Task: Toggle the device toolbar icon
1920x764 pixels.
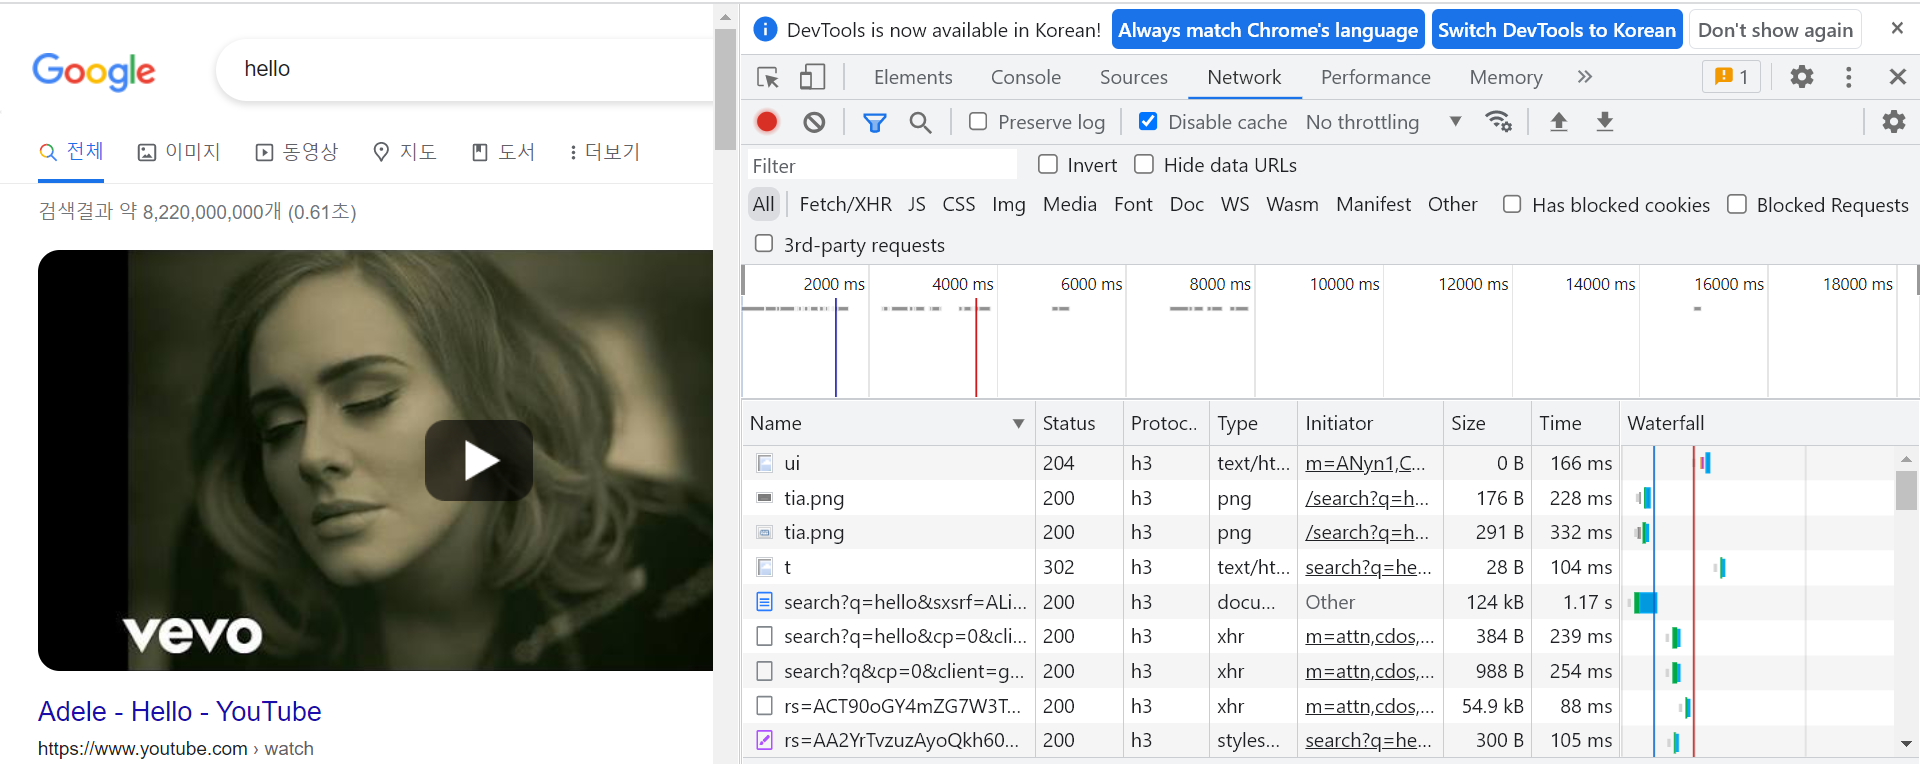Action: pos(812,77)
